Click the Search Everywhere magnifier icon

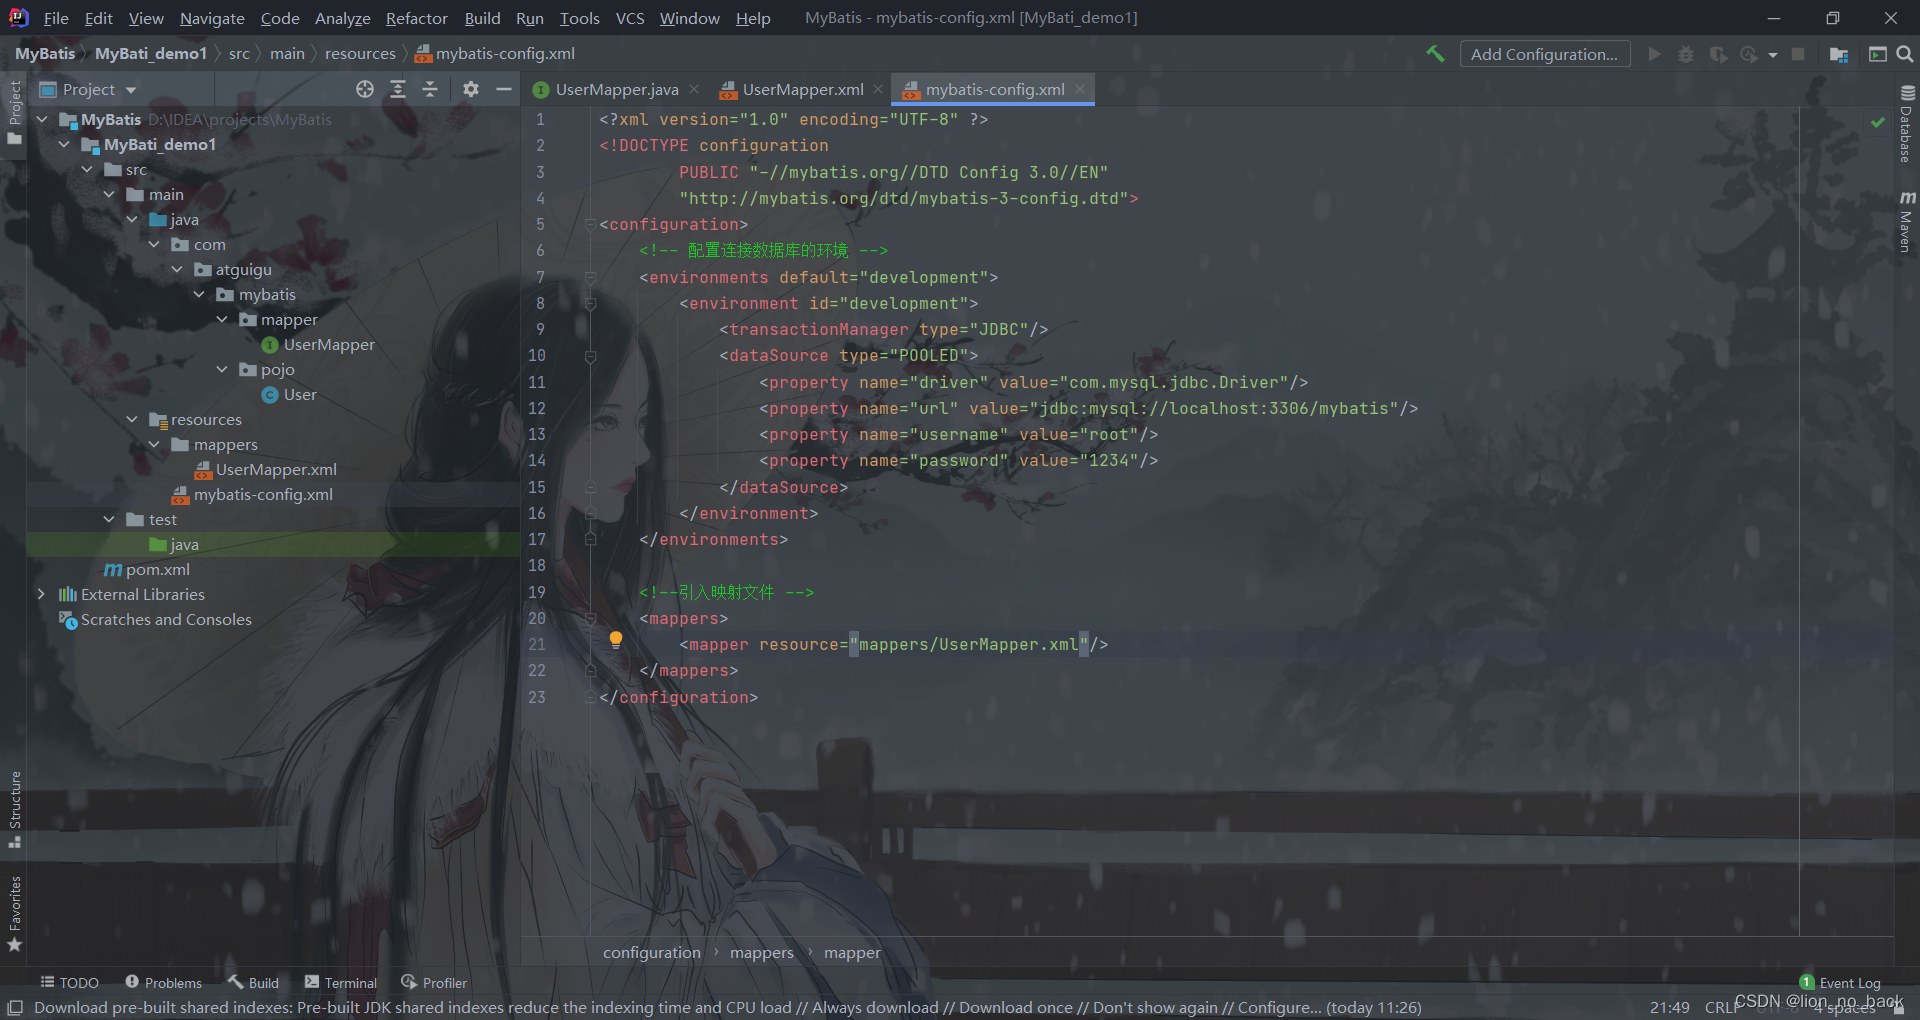pyautogui.click(x=1904, y=54)
